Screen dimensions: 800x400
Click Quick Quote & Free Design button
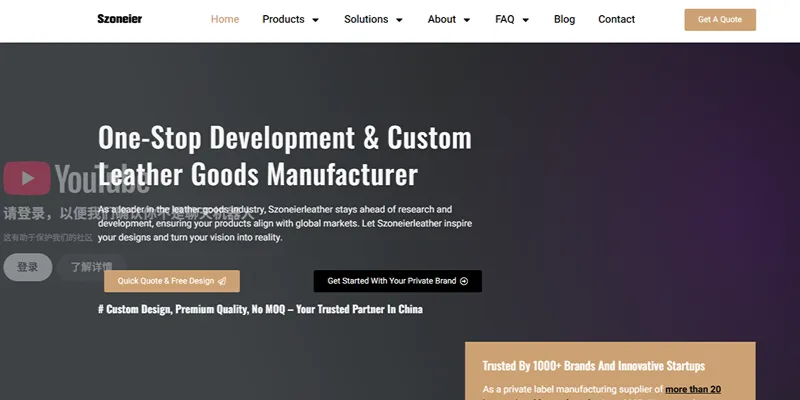pos(172,281)
